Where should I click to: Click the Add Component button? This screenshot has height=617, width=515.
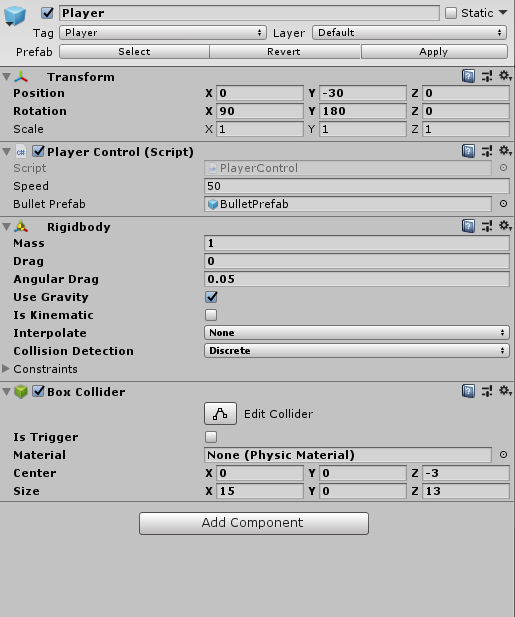click(x=254, y=523)
